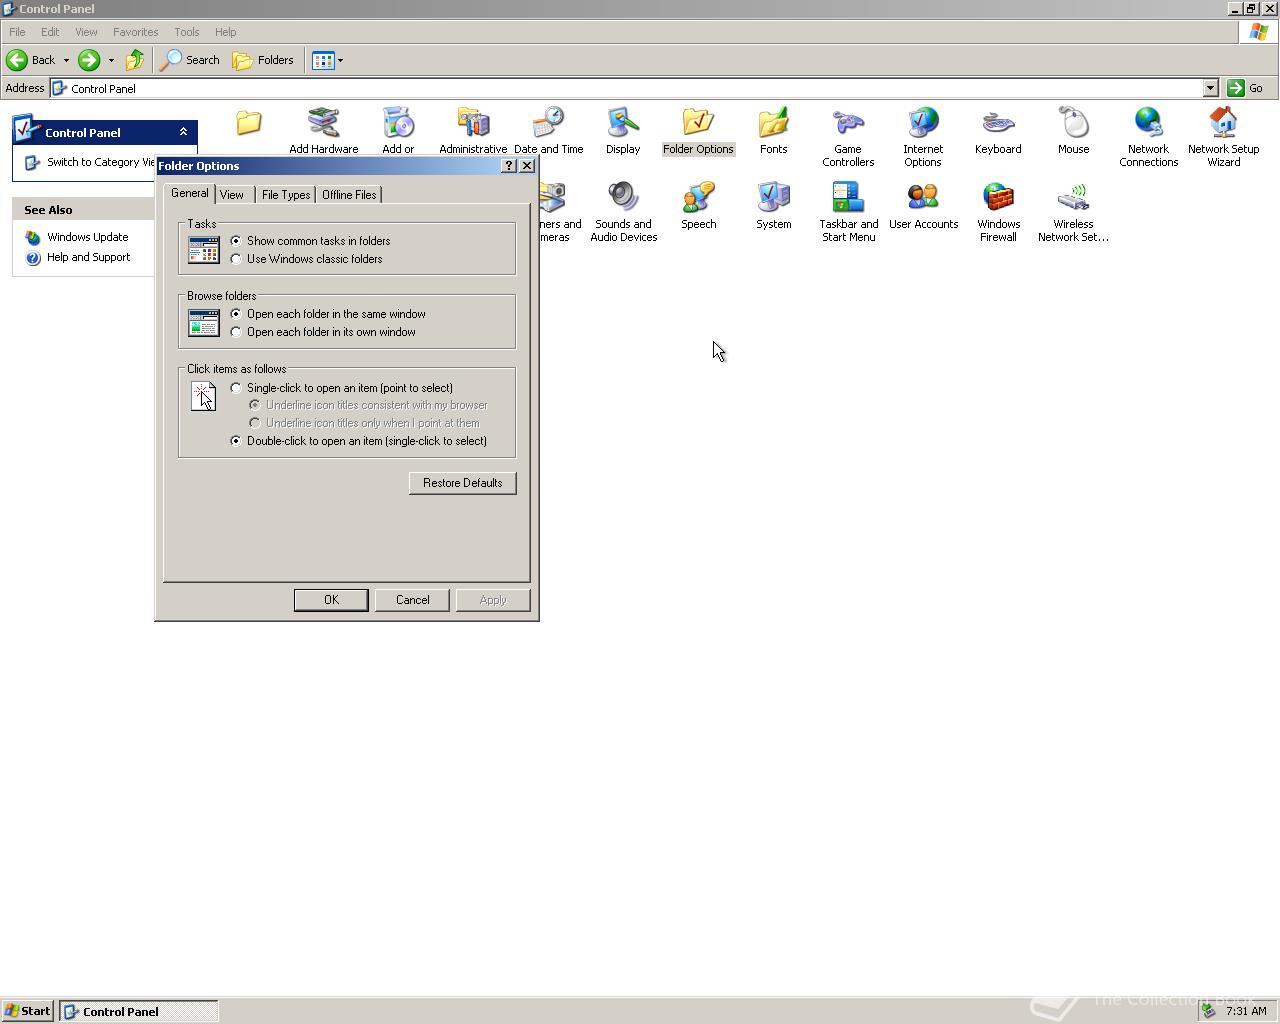Open the System icon
This screenshot has width=1280, height=1024.
[773, 206]
